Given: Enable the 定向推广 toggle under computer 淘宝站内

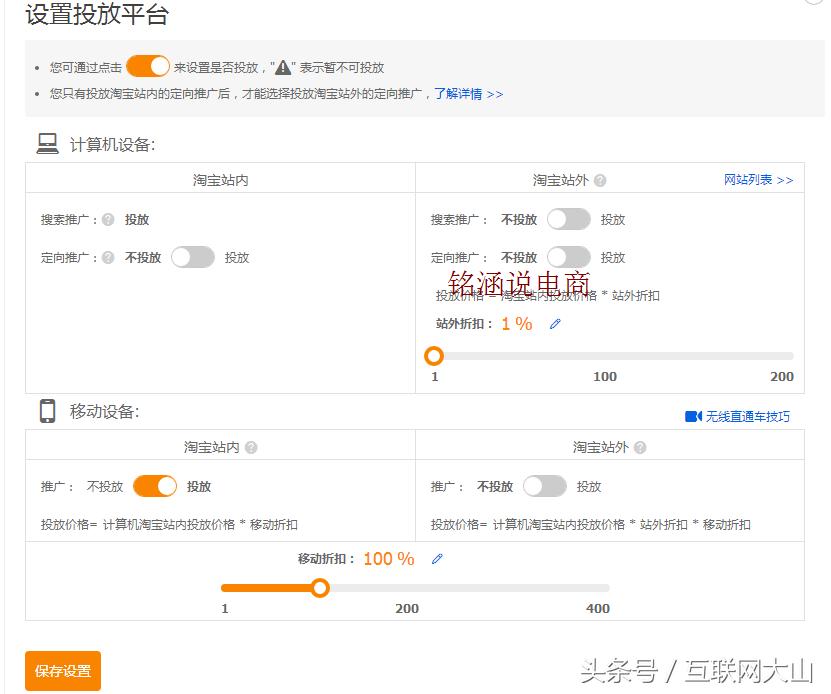Looking at the screenshot, I should [x=193, y=257].
